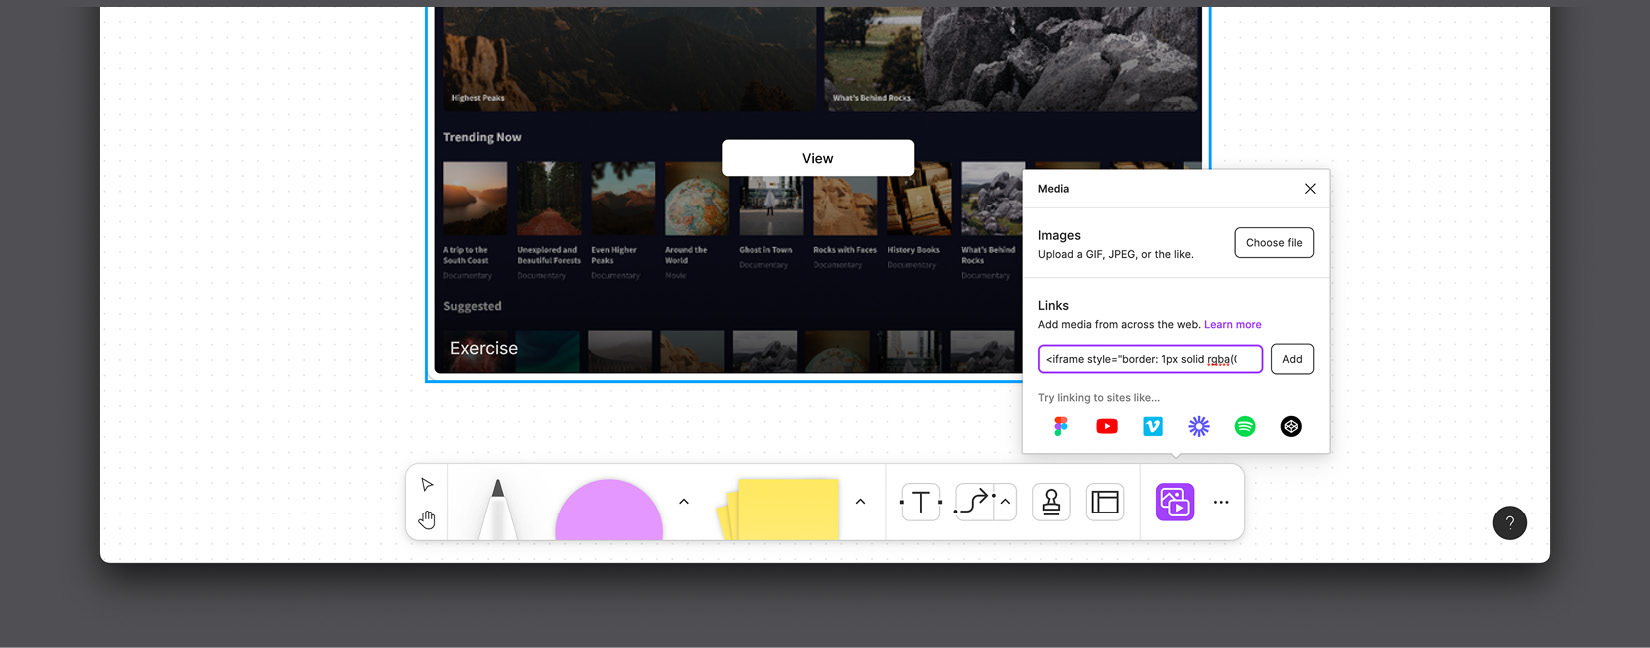Open 'Unexplored and Beautiful Forests' thumbnail
The height and width of the screenshot is (648, 1650).
tap(549, 199)
